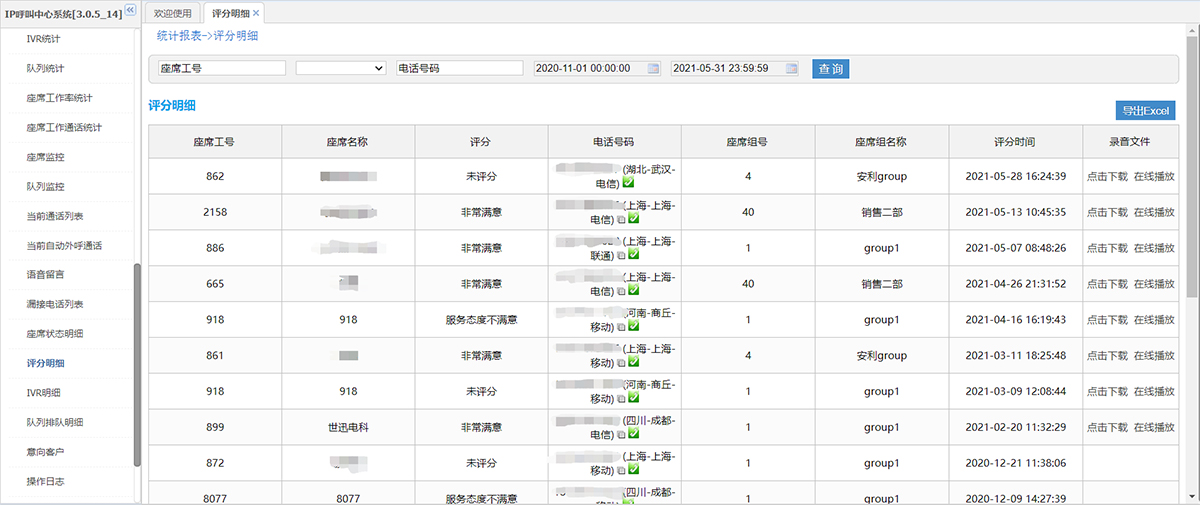The width and height of the screenshot is (1200, 505).
Task: Open 队列排队明细 in the sidebar
Action: [x=55, y=423]
